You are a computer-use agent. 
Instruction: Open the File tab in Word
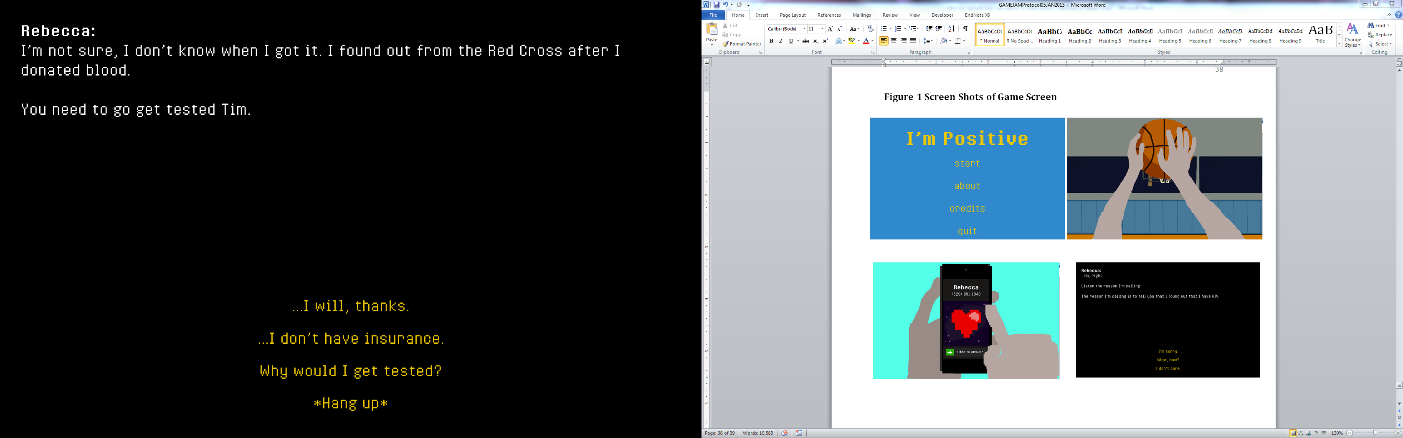pos(713,15)
